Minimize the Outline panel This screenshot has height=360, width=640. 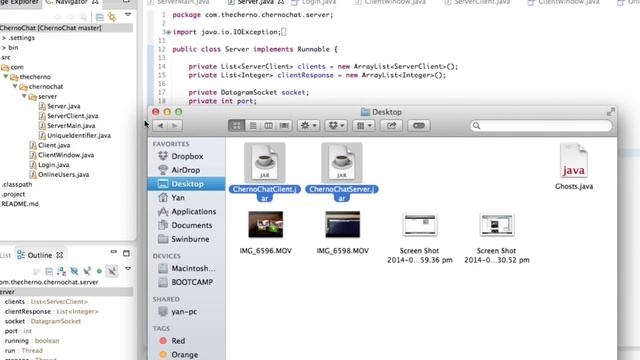pyautogui.click(x=113, y=253)
